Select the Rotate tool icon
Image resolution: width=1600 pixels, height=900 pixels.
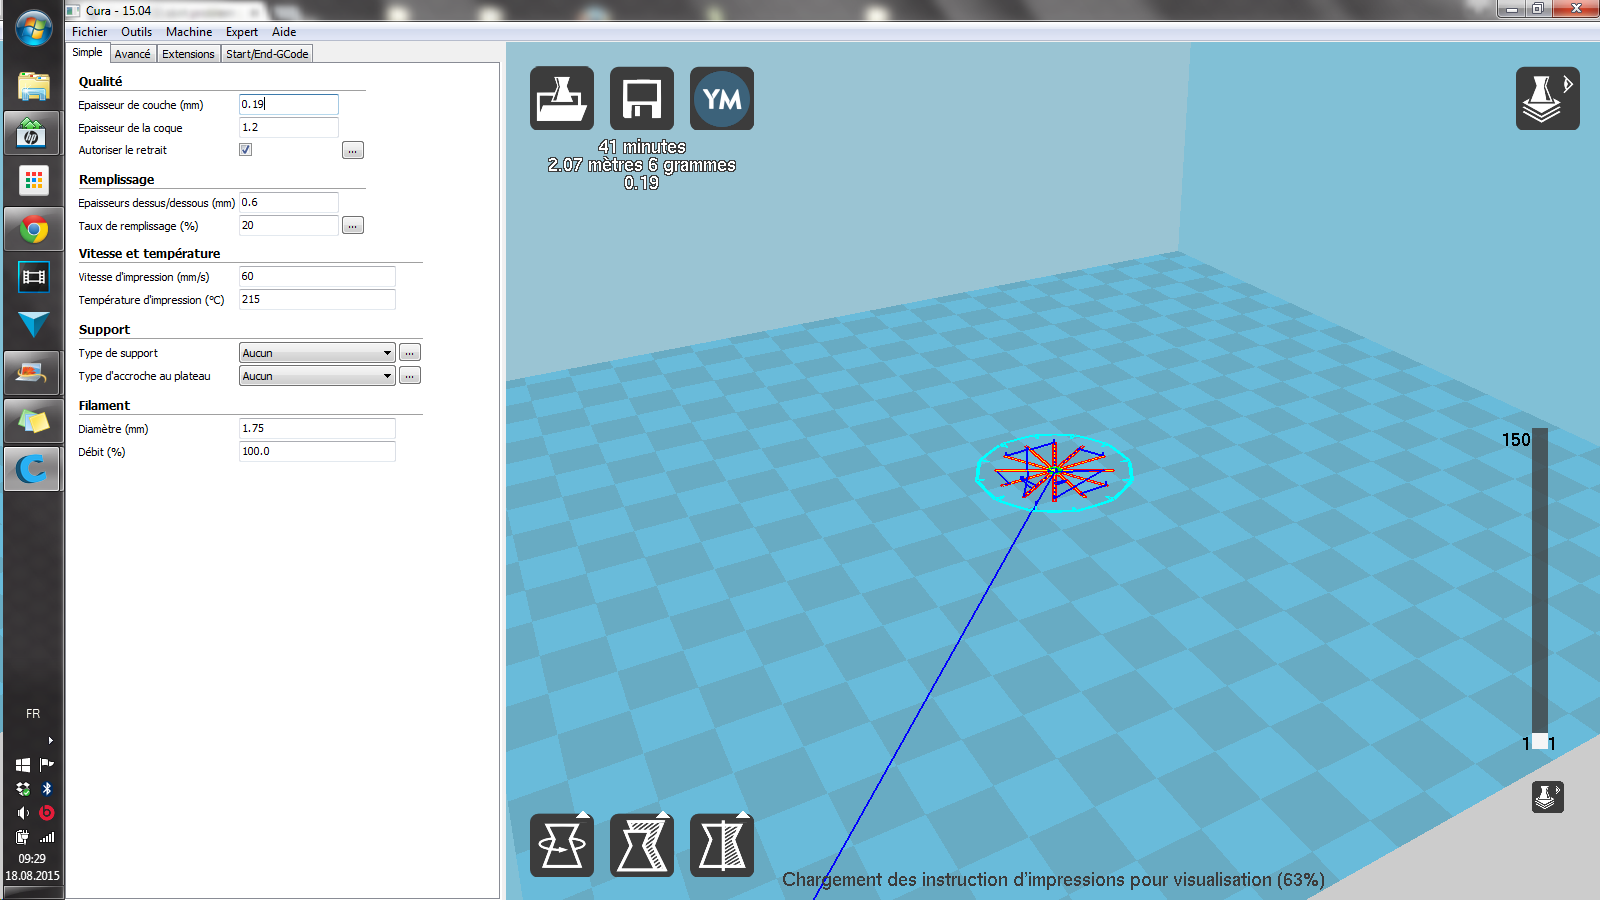(x=561, y=845)
